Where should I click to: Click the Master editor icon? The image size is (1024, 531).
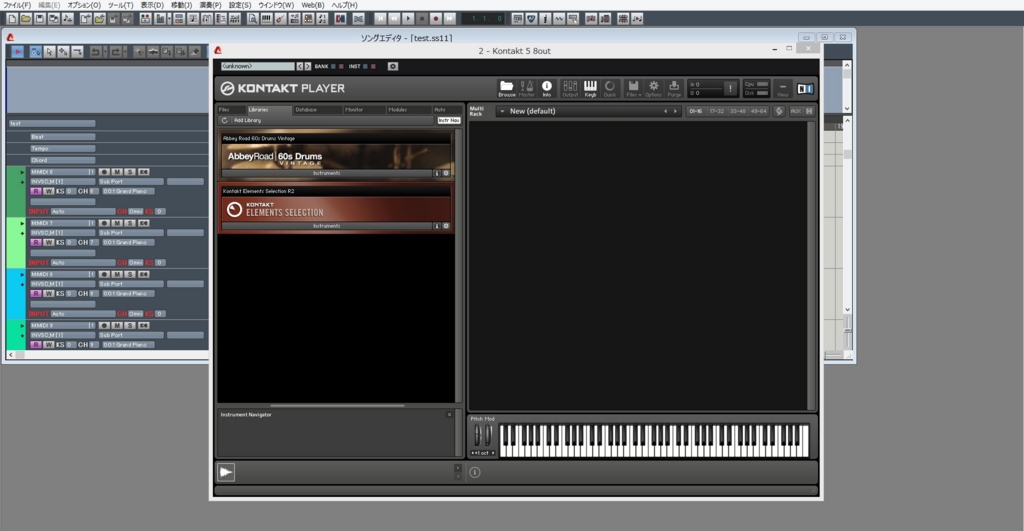coord(527,88)
